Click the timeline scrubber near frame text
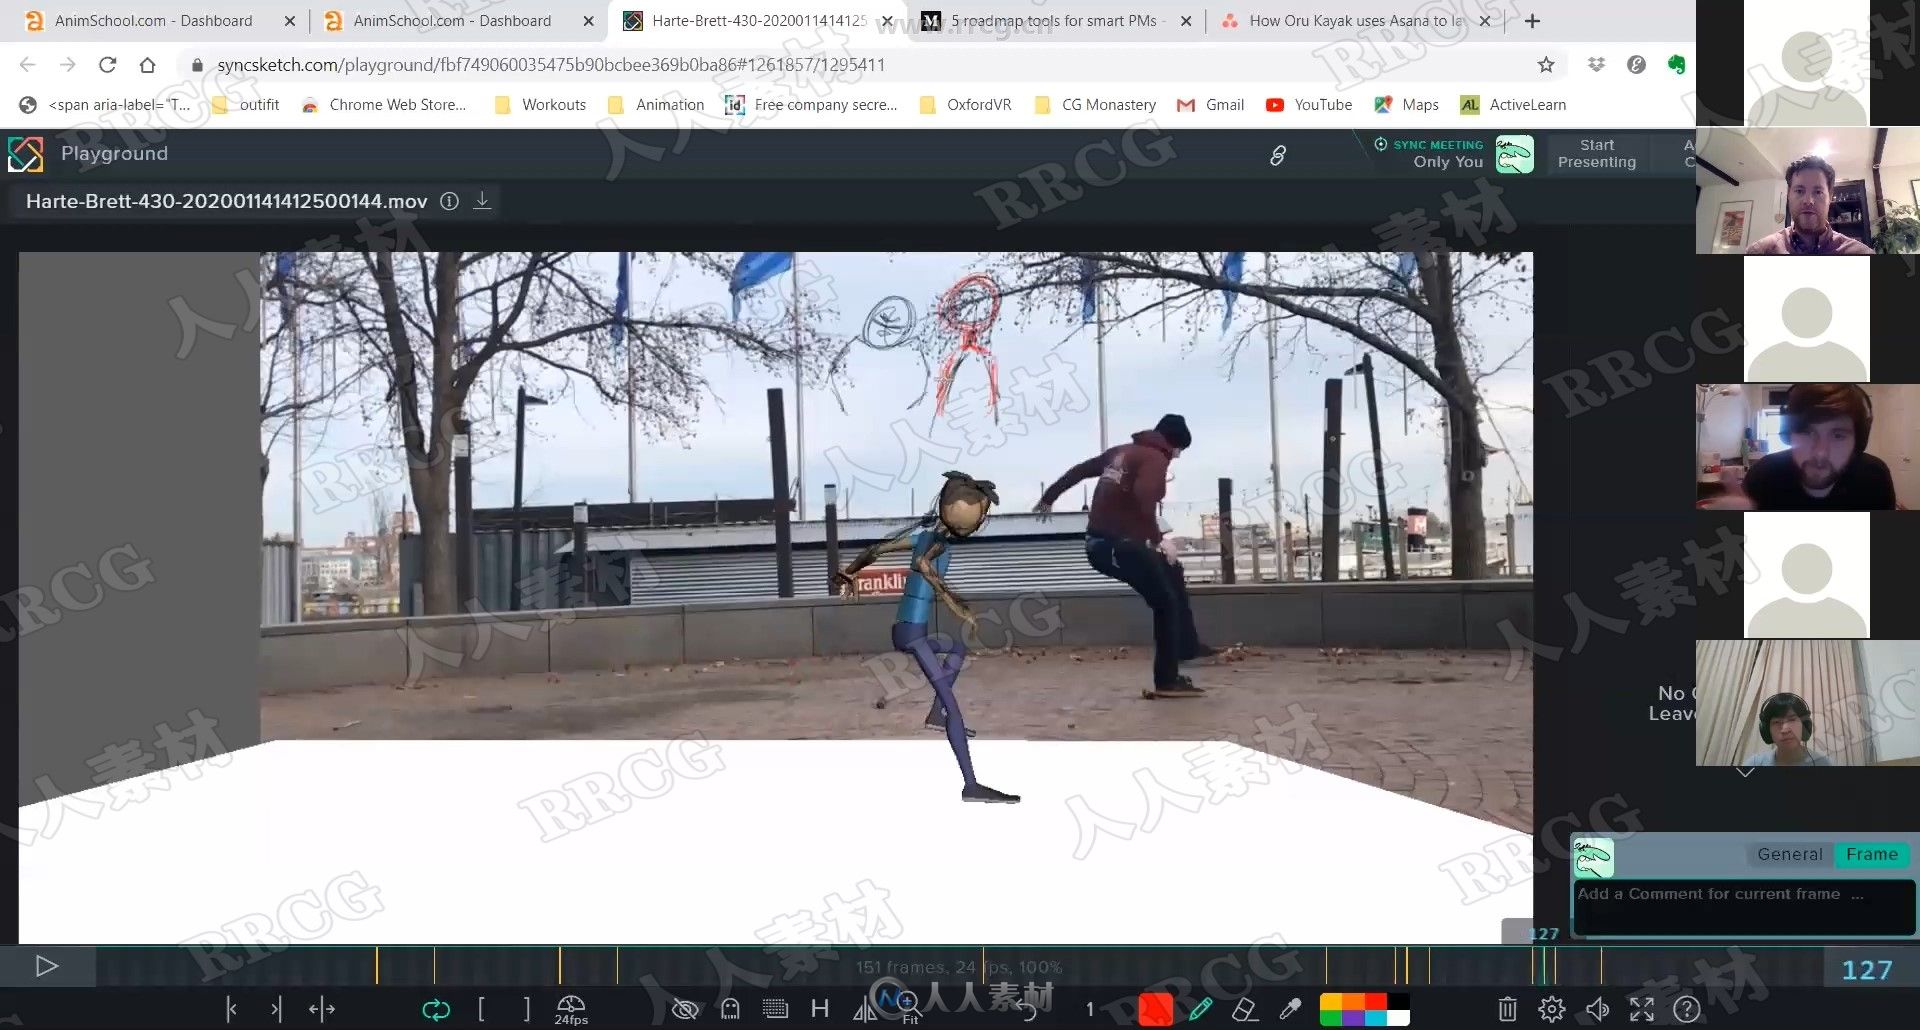Viewport: 1920px width, 1030px height. [958, 967]
